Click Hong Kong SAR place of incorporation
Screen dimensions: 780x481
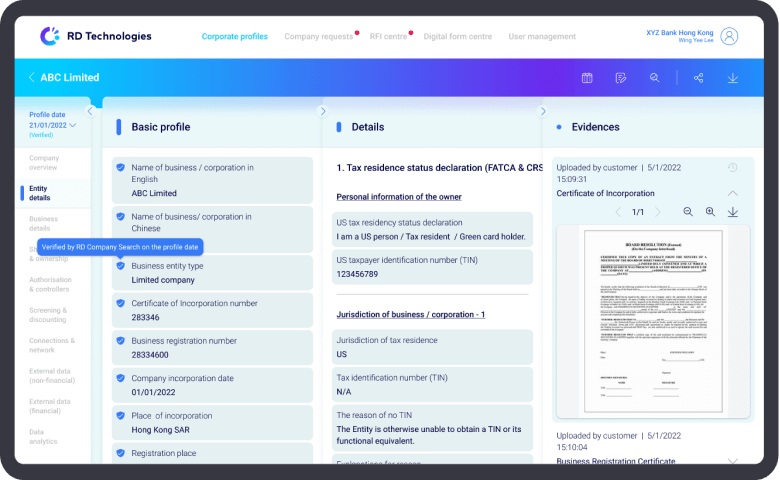pos(160,430)
